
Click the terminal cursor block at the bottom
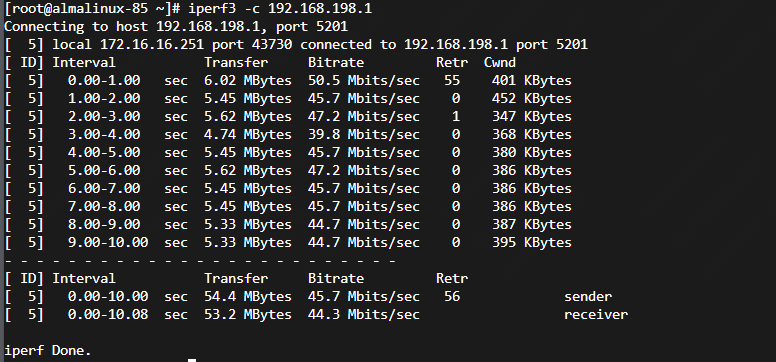click(192, 361)
